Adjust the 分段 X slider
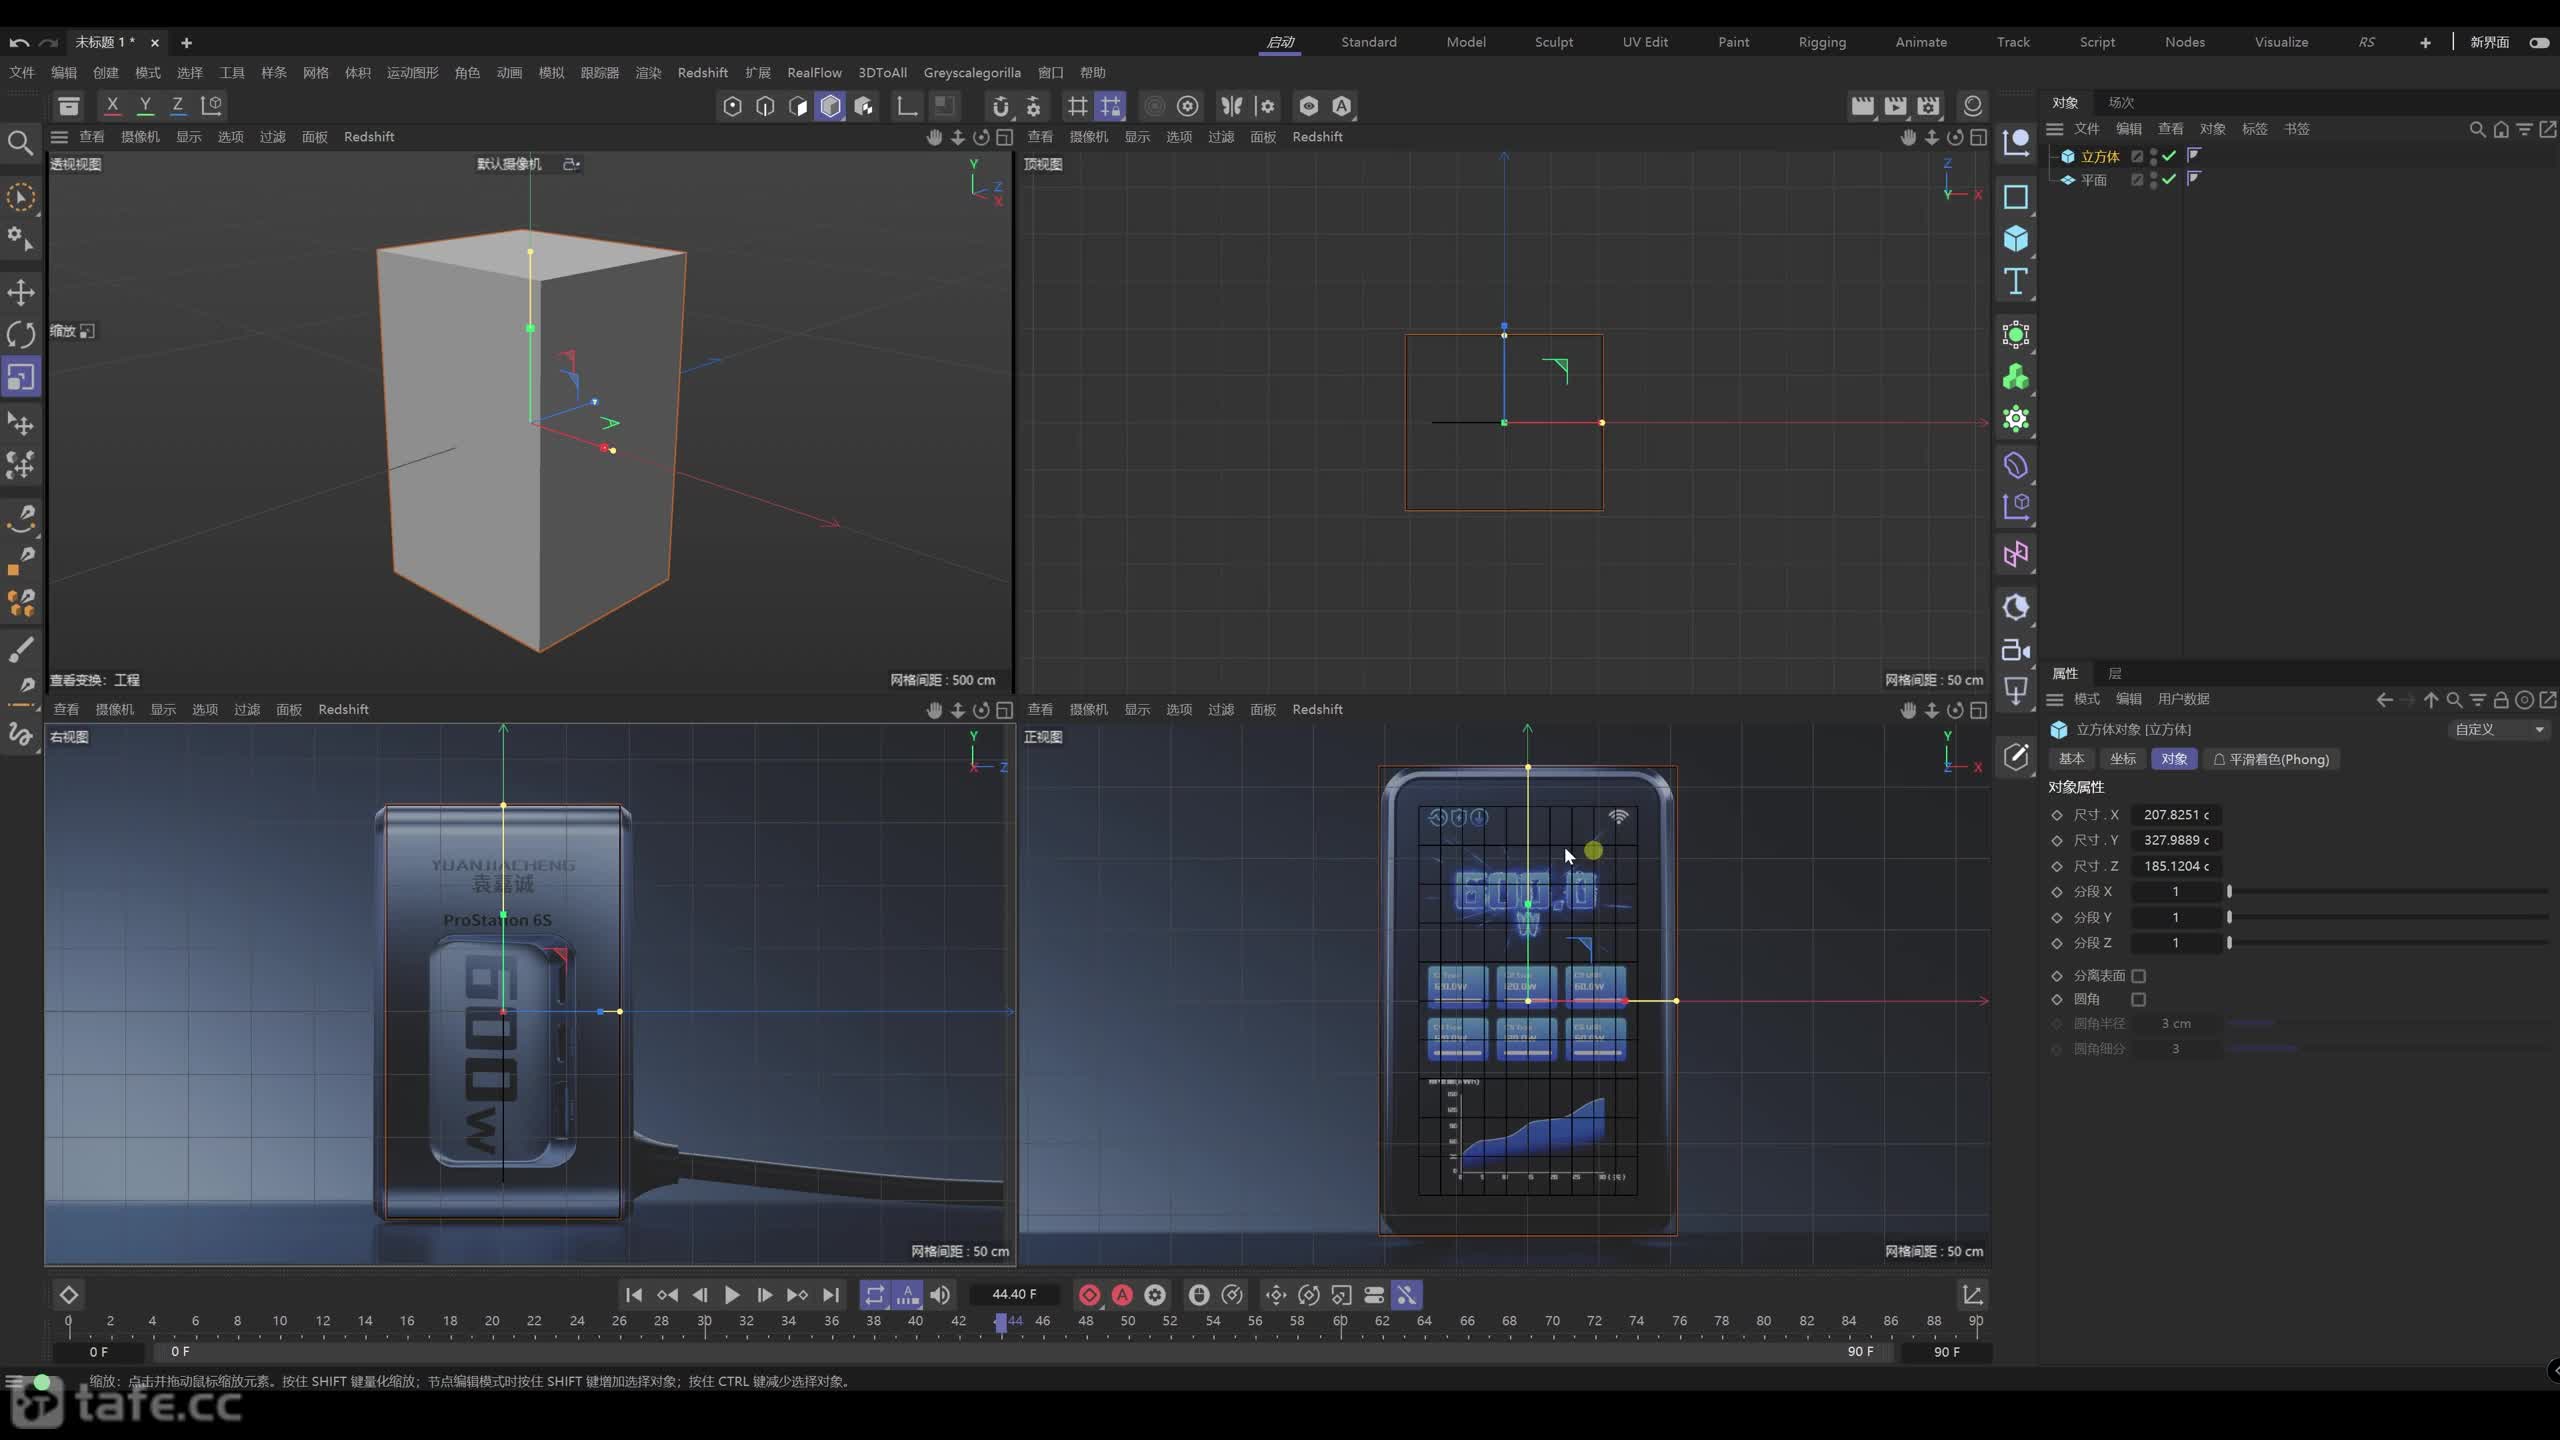2560x1440 pixels. pyautogui.click(x=2388, y=891)
